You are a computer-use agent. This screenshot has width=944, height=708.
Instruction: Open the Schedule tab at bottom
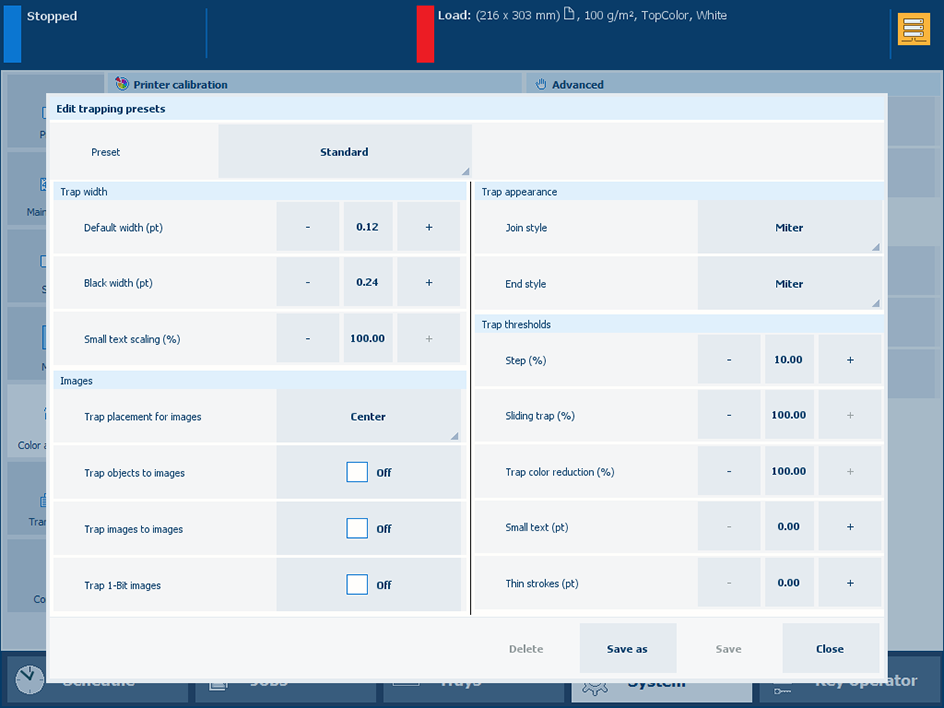click(98, 683)
